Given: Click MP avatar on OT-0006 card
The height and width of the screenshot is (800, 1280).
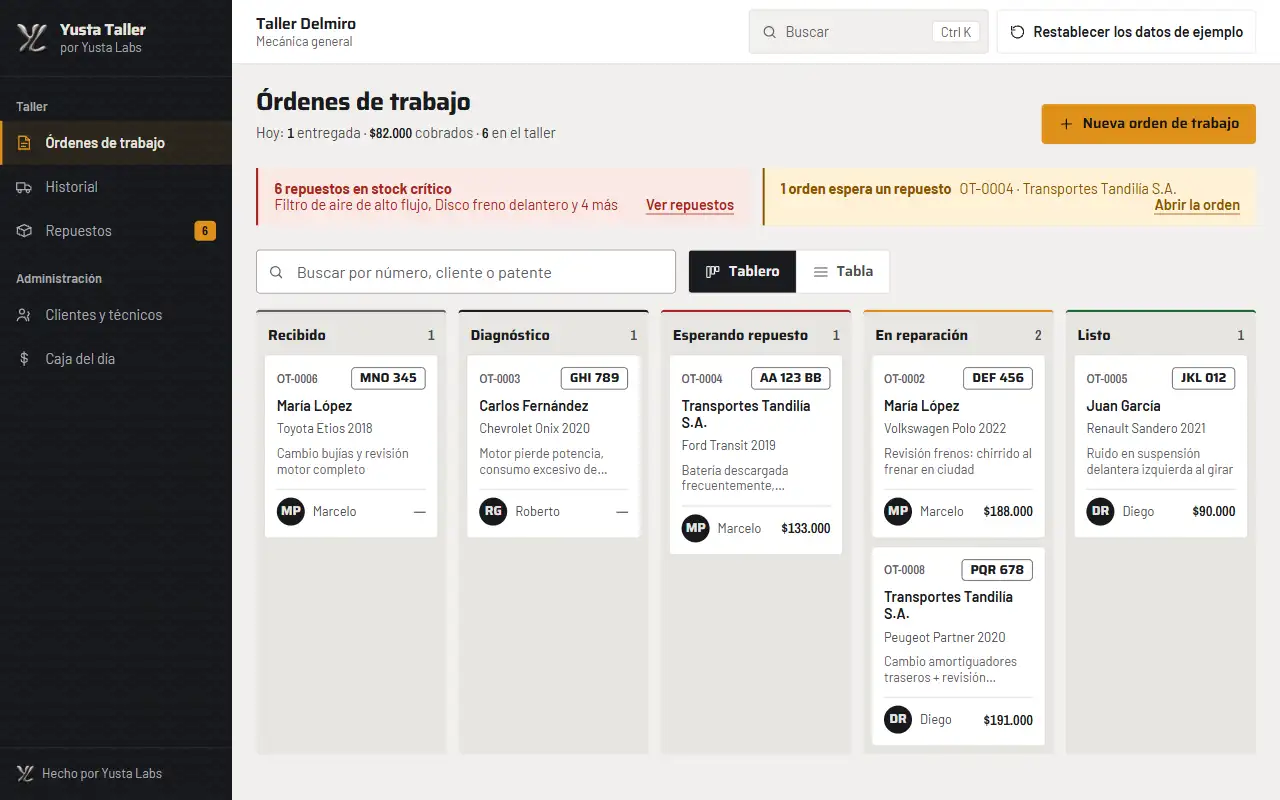Looking at the screenshot, I should 291,511.
